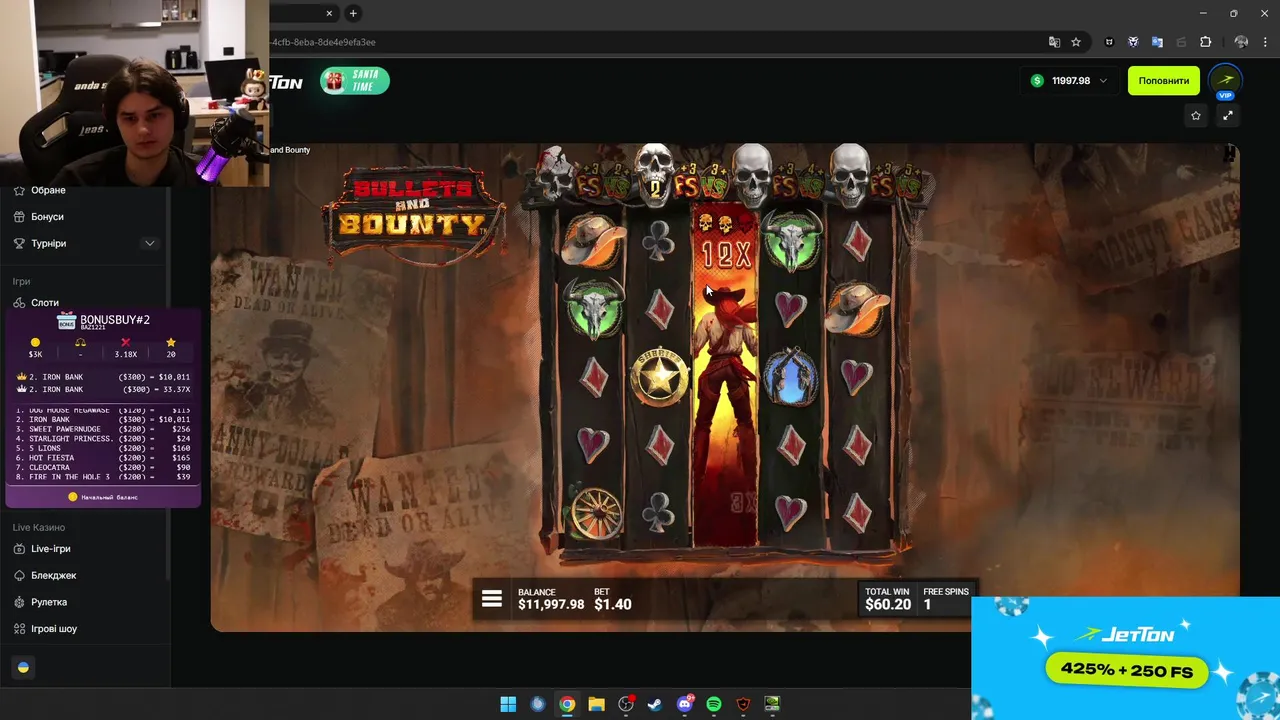Click the lion-head extension icon

click(x=1133, y=42)
